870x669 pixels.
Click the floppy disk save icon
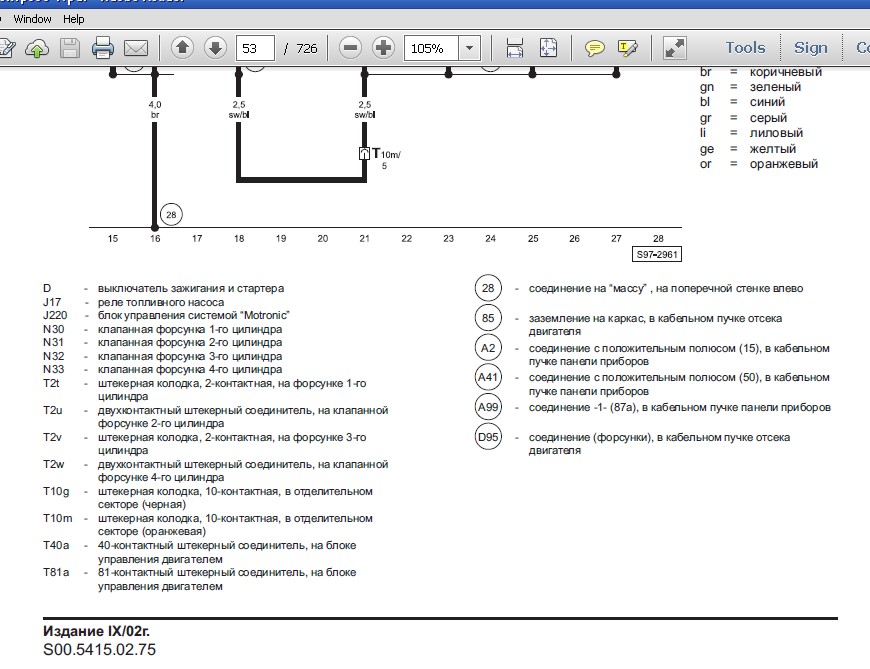(70, 48)
